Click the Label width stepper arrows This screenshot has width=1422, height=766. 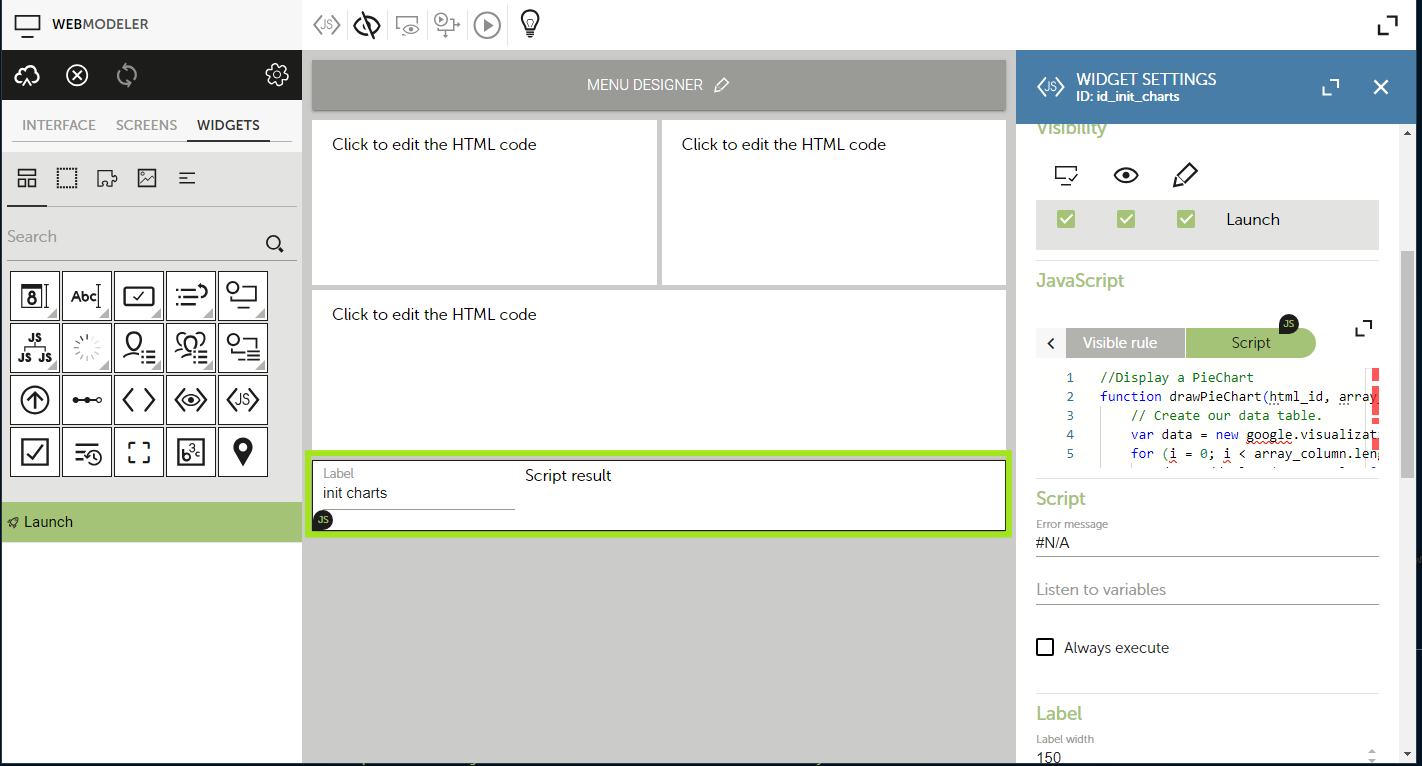coord(1371,755)
